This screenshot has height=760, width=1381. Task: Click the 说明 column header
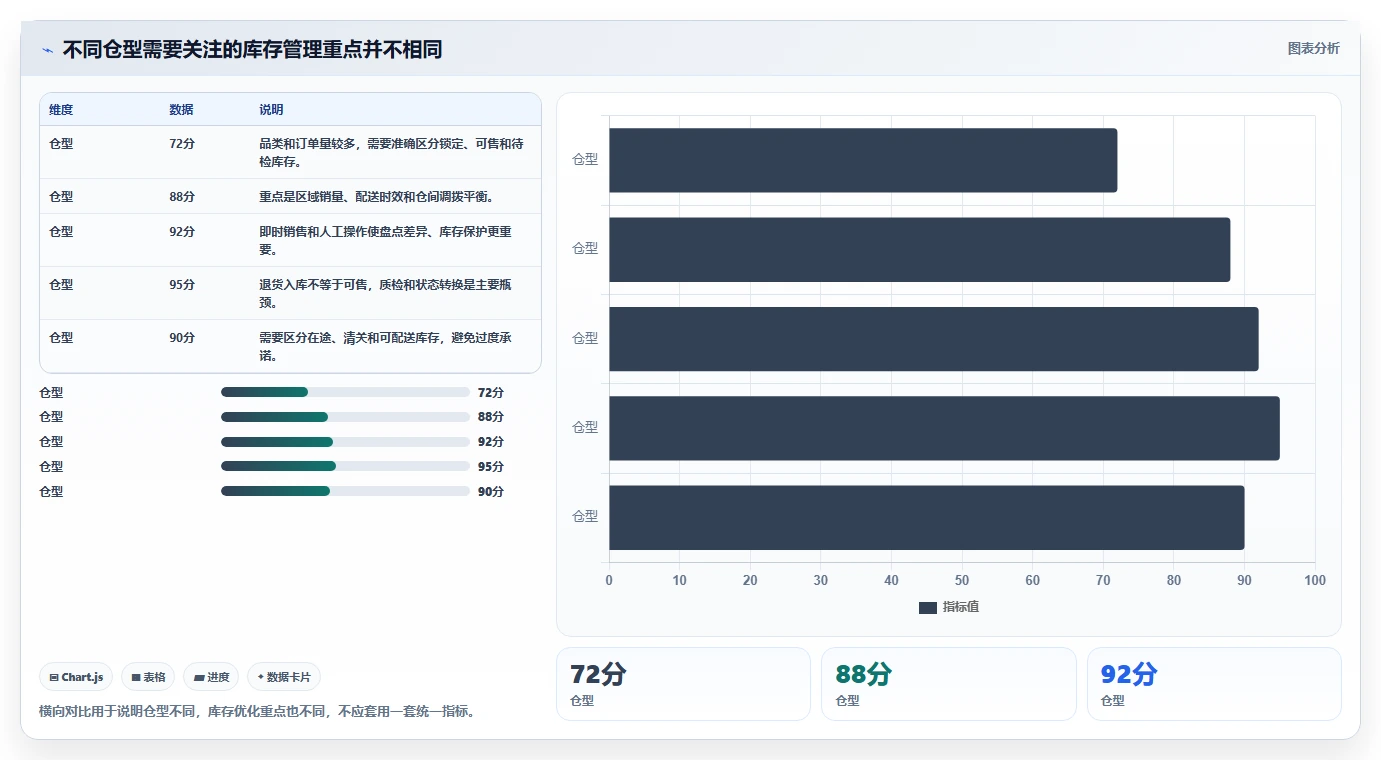(271, 110)
